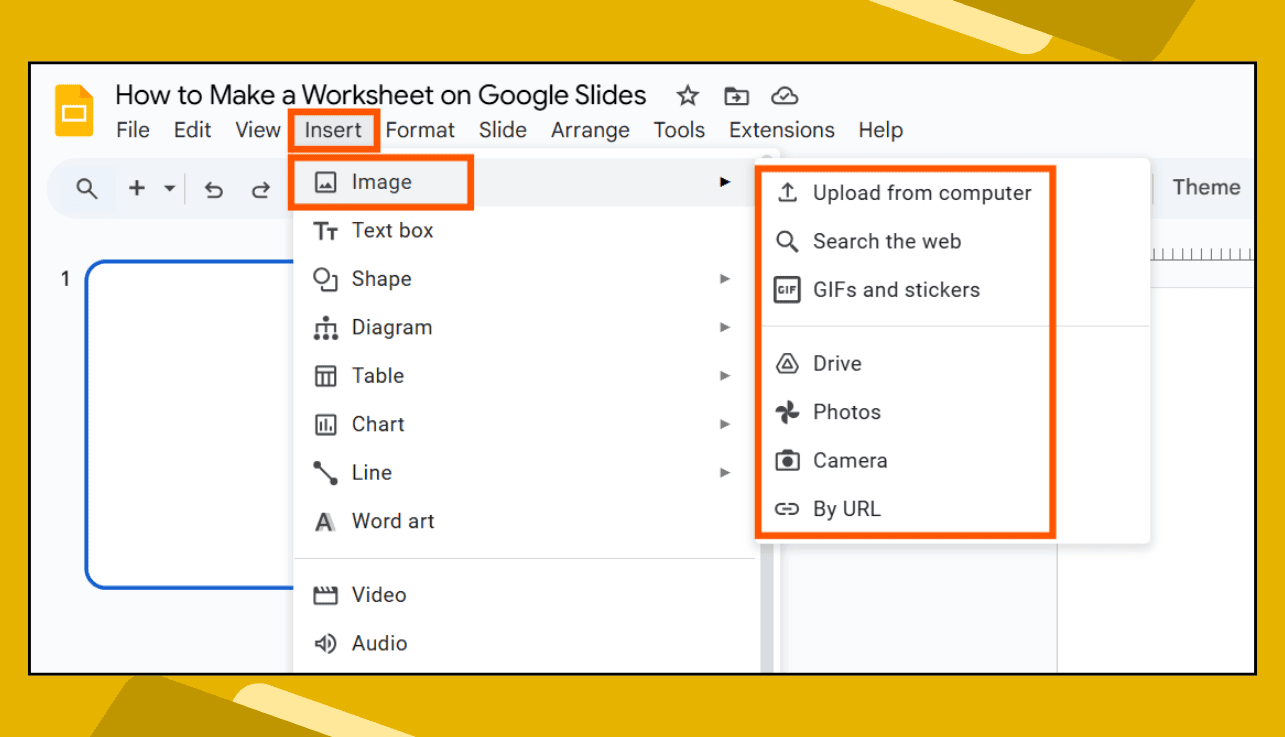Choose Upload from computer
The height and width of the screenshot is (737, 1285).
pos(922,192)
